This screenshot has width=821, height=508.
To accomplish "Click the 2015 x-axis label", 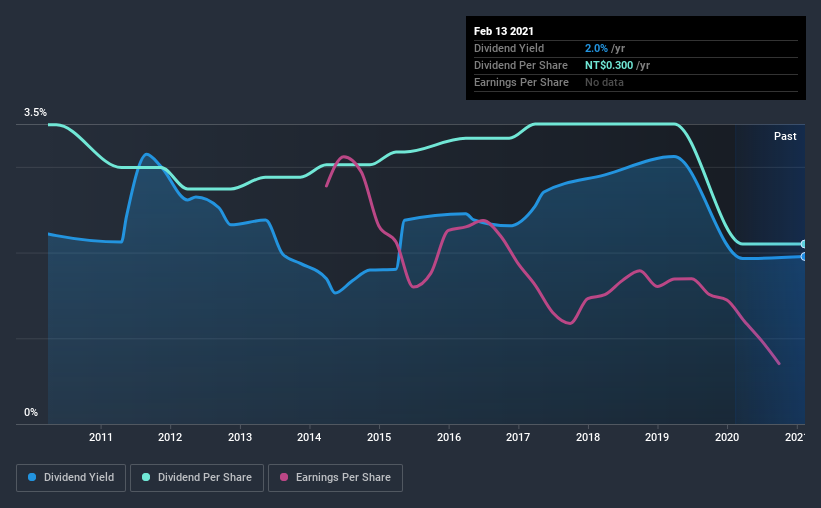I will tap(379, 437).
